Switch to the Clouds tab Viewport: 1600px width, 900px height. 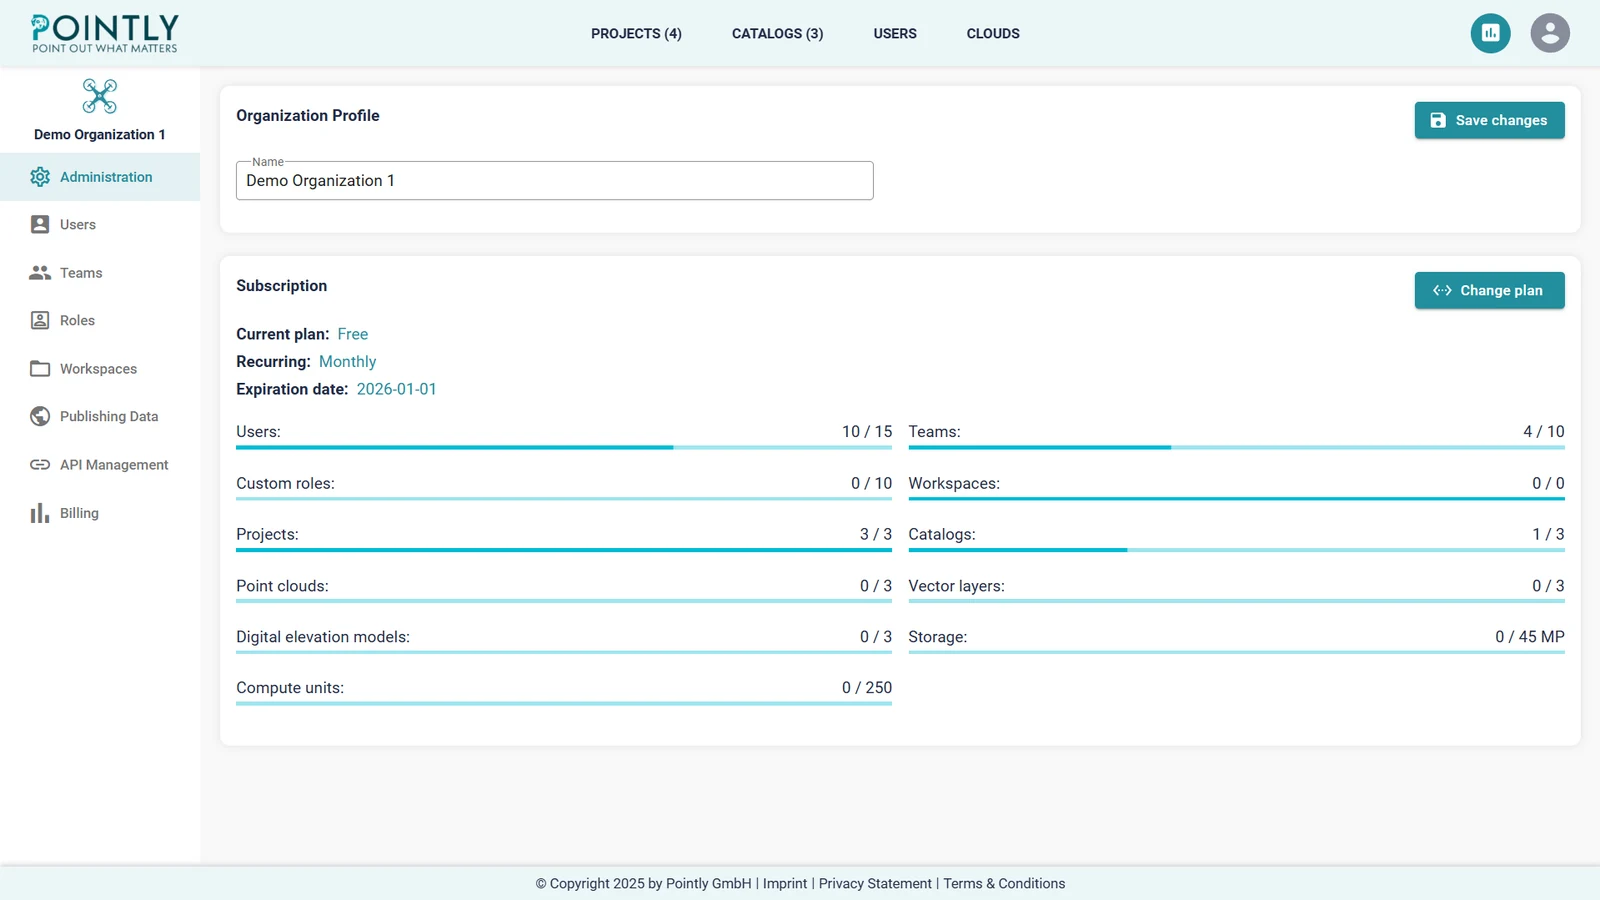coord(993,33)
